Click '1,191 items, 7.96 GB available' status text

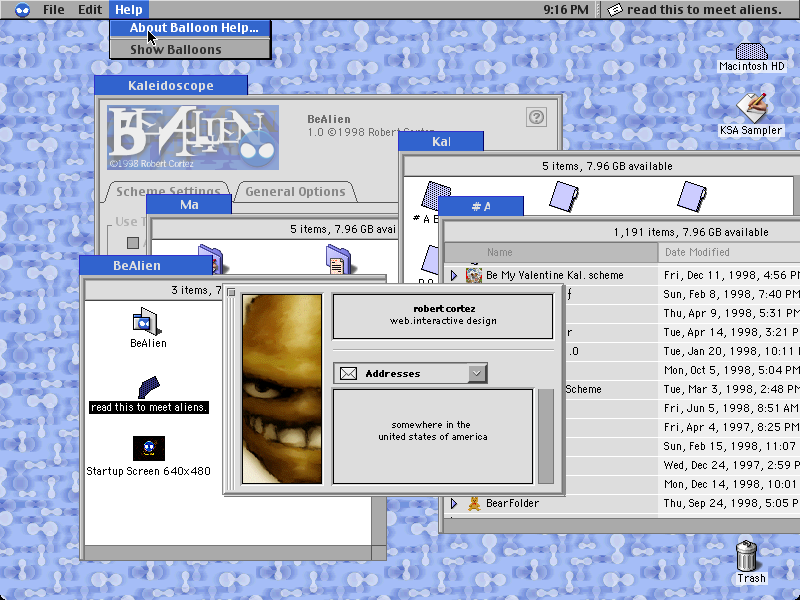coord(691,232)
